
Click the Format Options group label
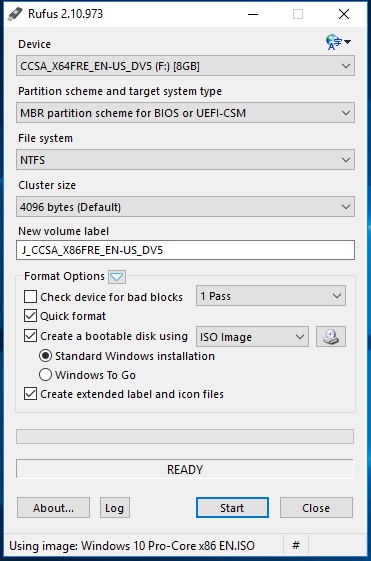click(64, 276)
